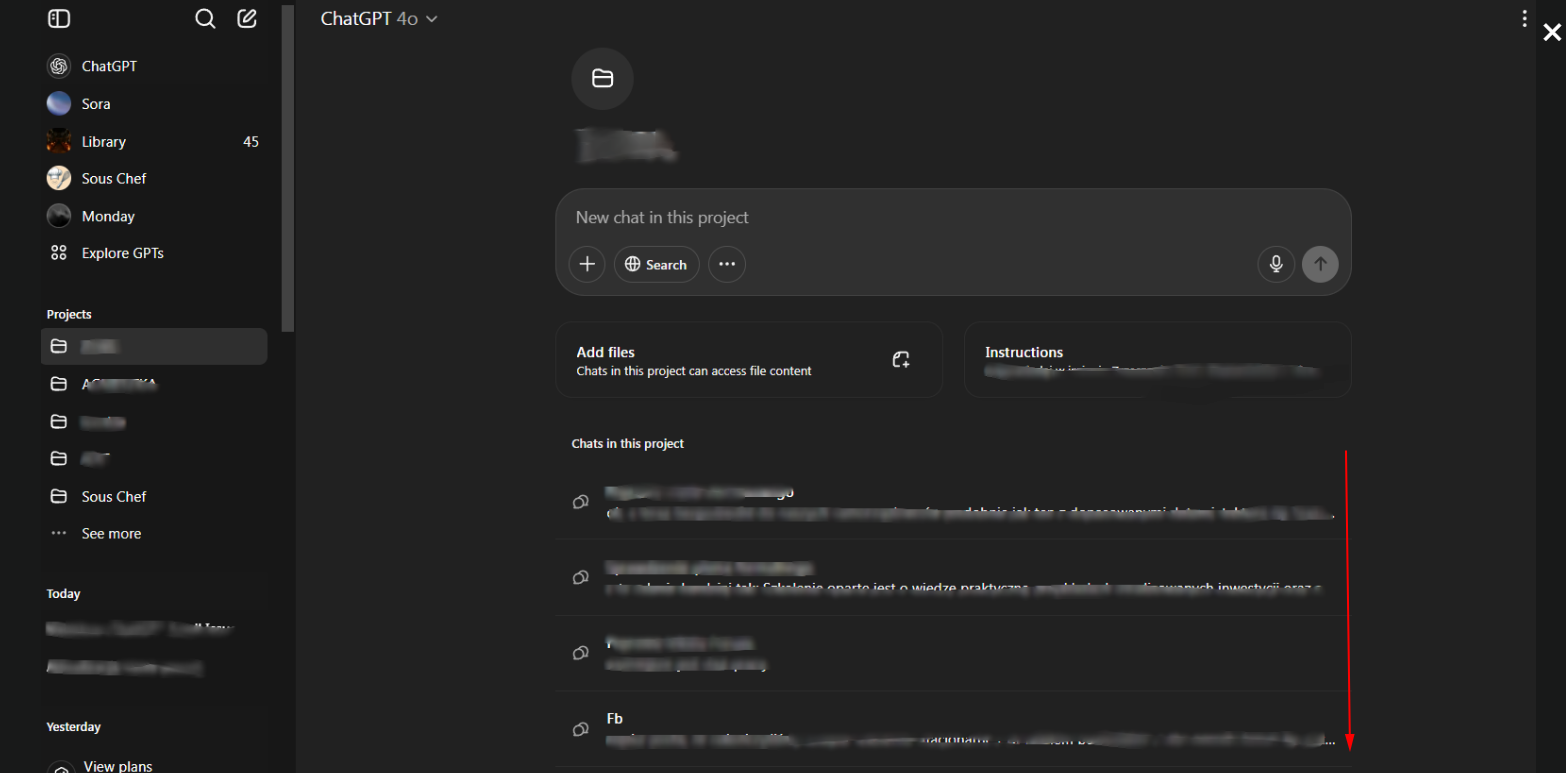
Task: Click the ChatGPT logo icon in sidebar
Action: (59, 66)
